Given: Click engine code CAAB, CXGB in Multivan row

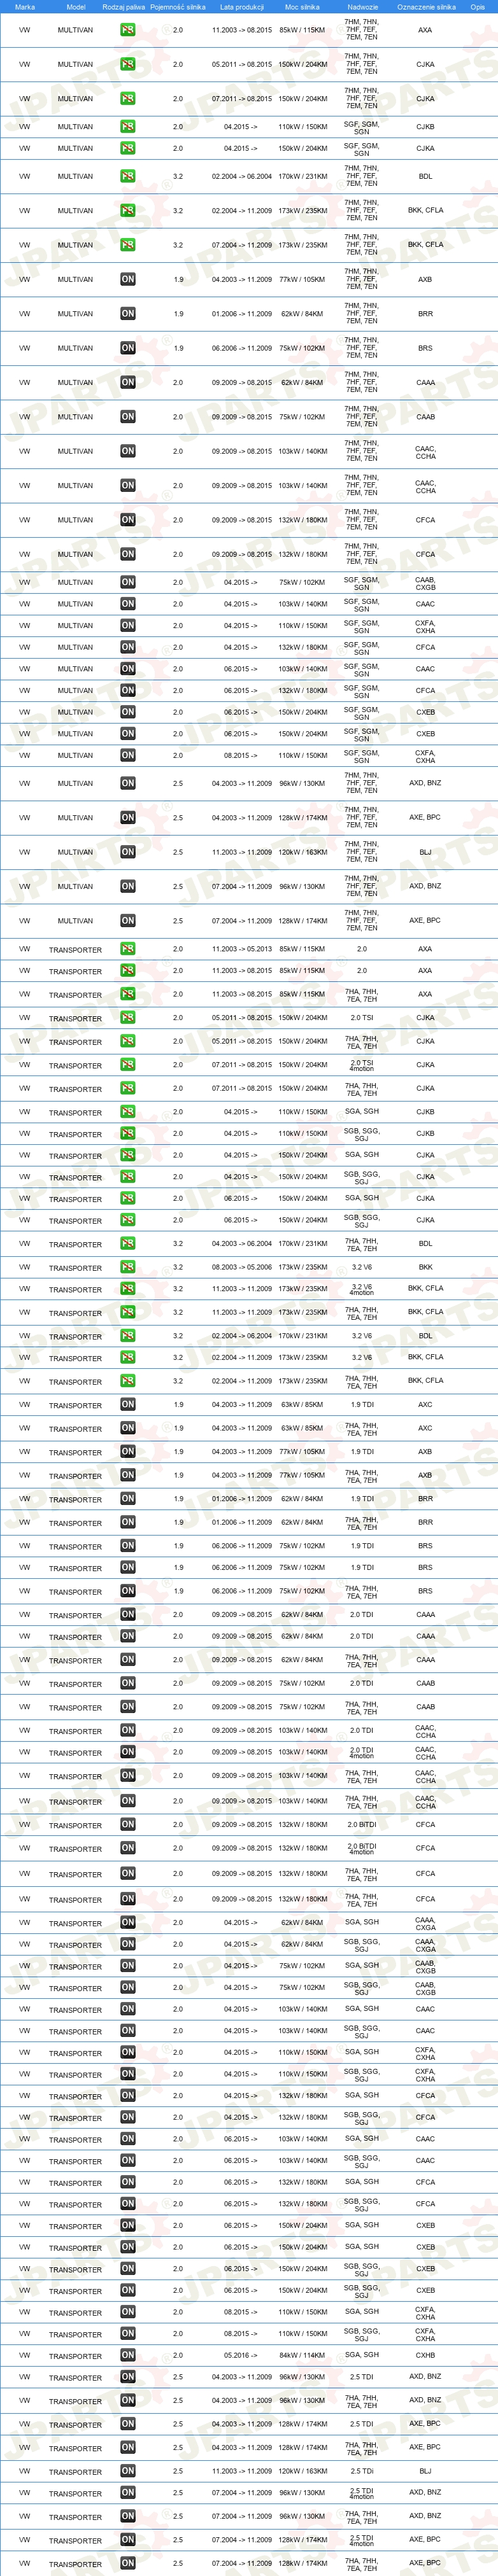Looking at the screenshot, I should [x=425, y=583].
